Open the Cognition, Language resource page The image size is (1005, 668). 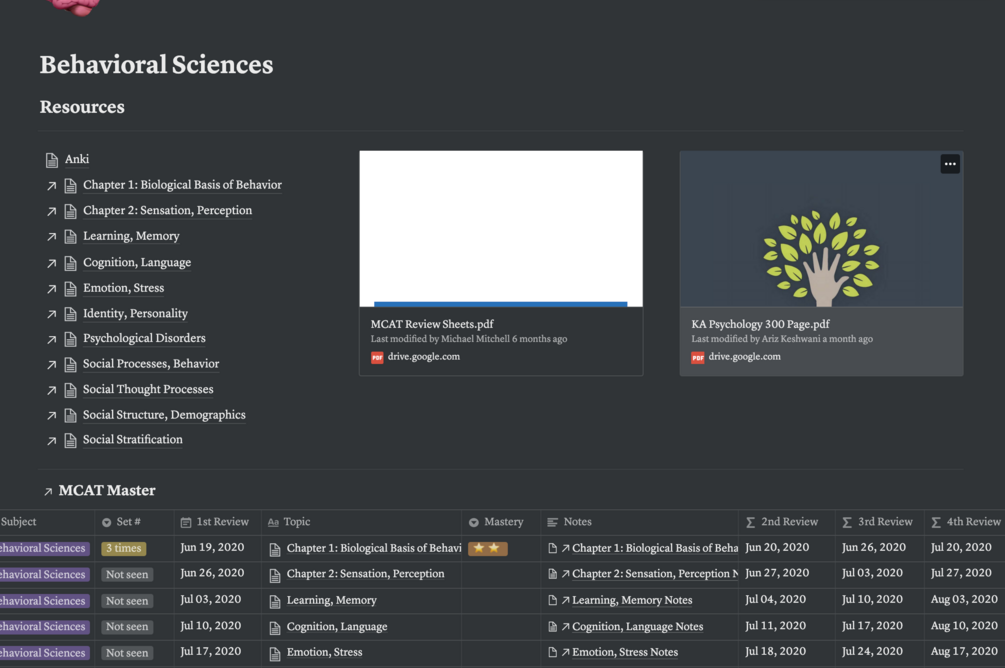click(x=137, y=262)
